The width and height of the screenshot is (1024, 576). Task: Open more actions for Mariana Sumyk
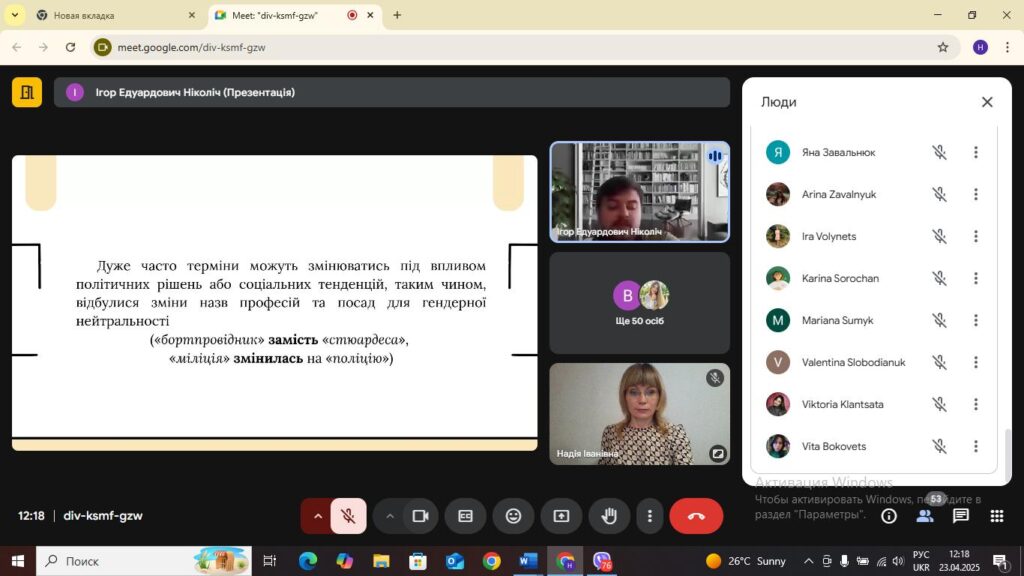976,320
